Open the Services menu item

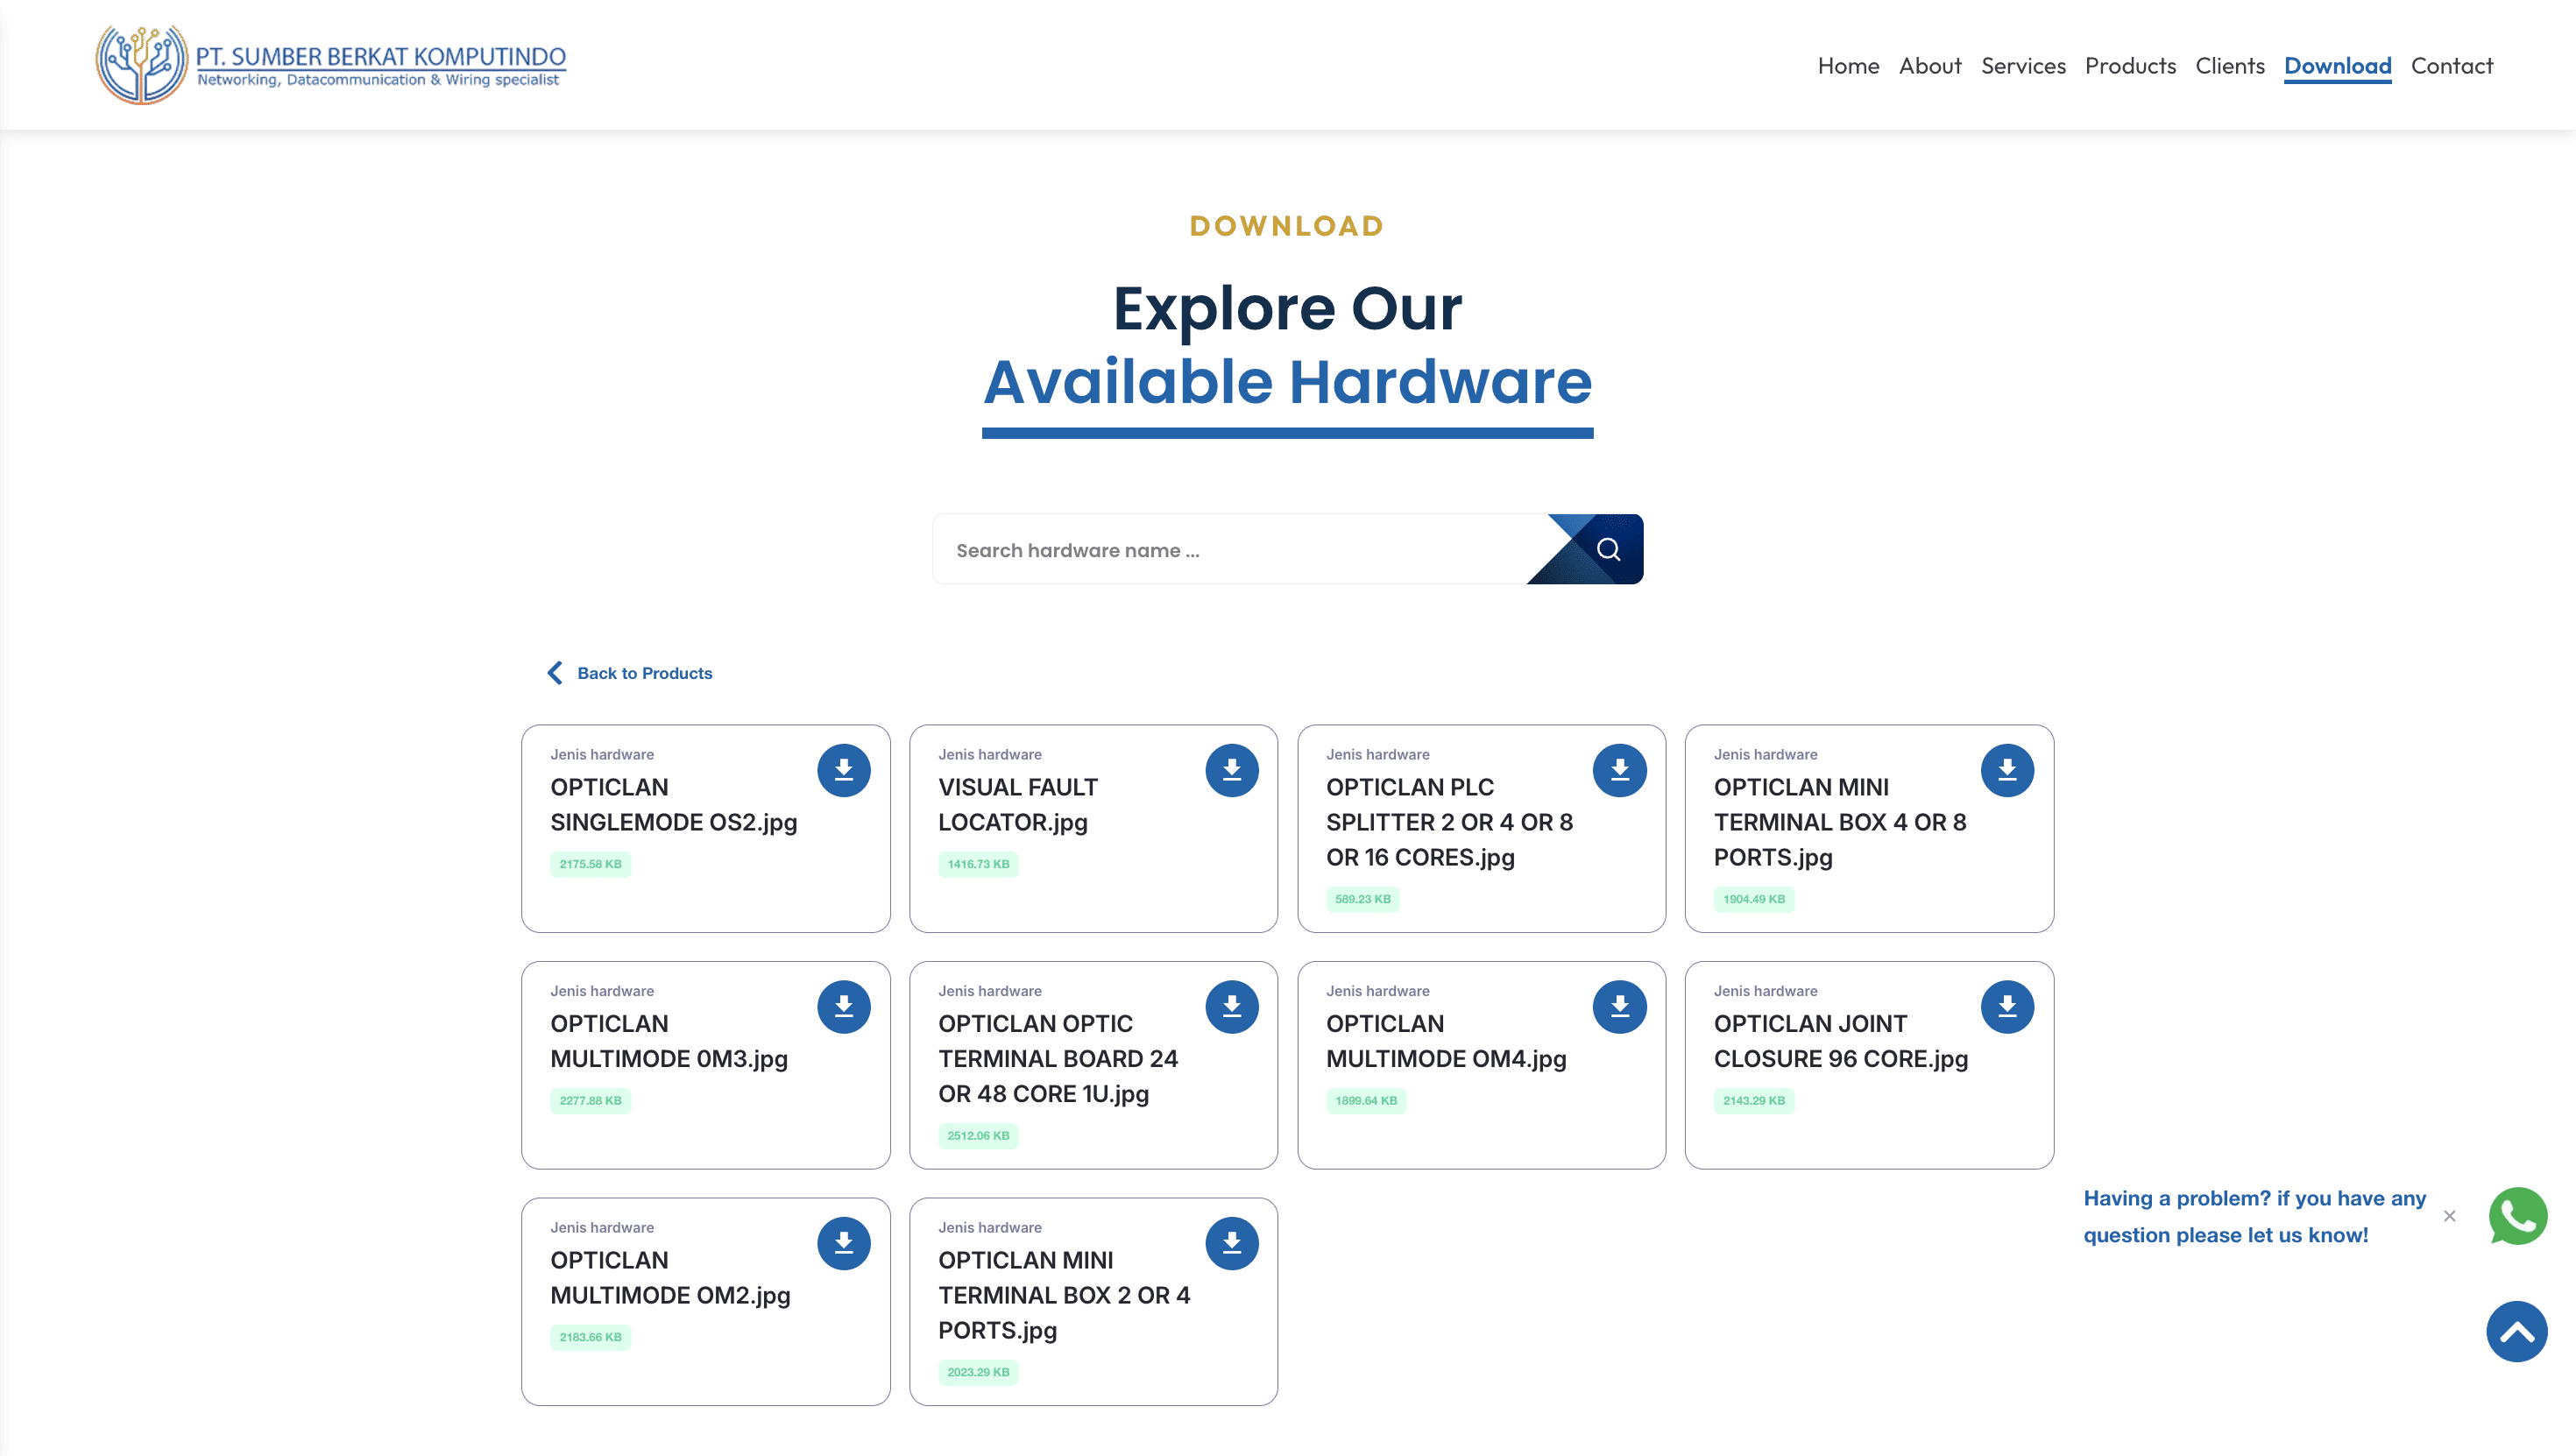coord(2022,66)
